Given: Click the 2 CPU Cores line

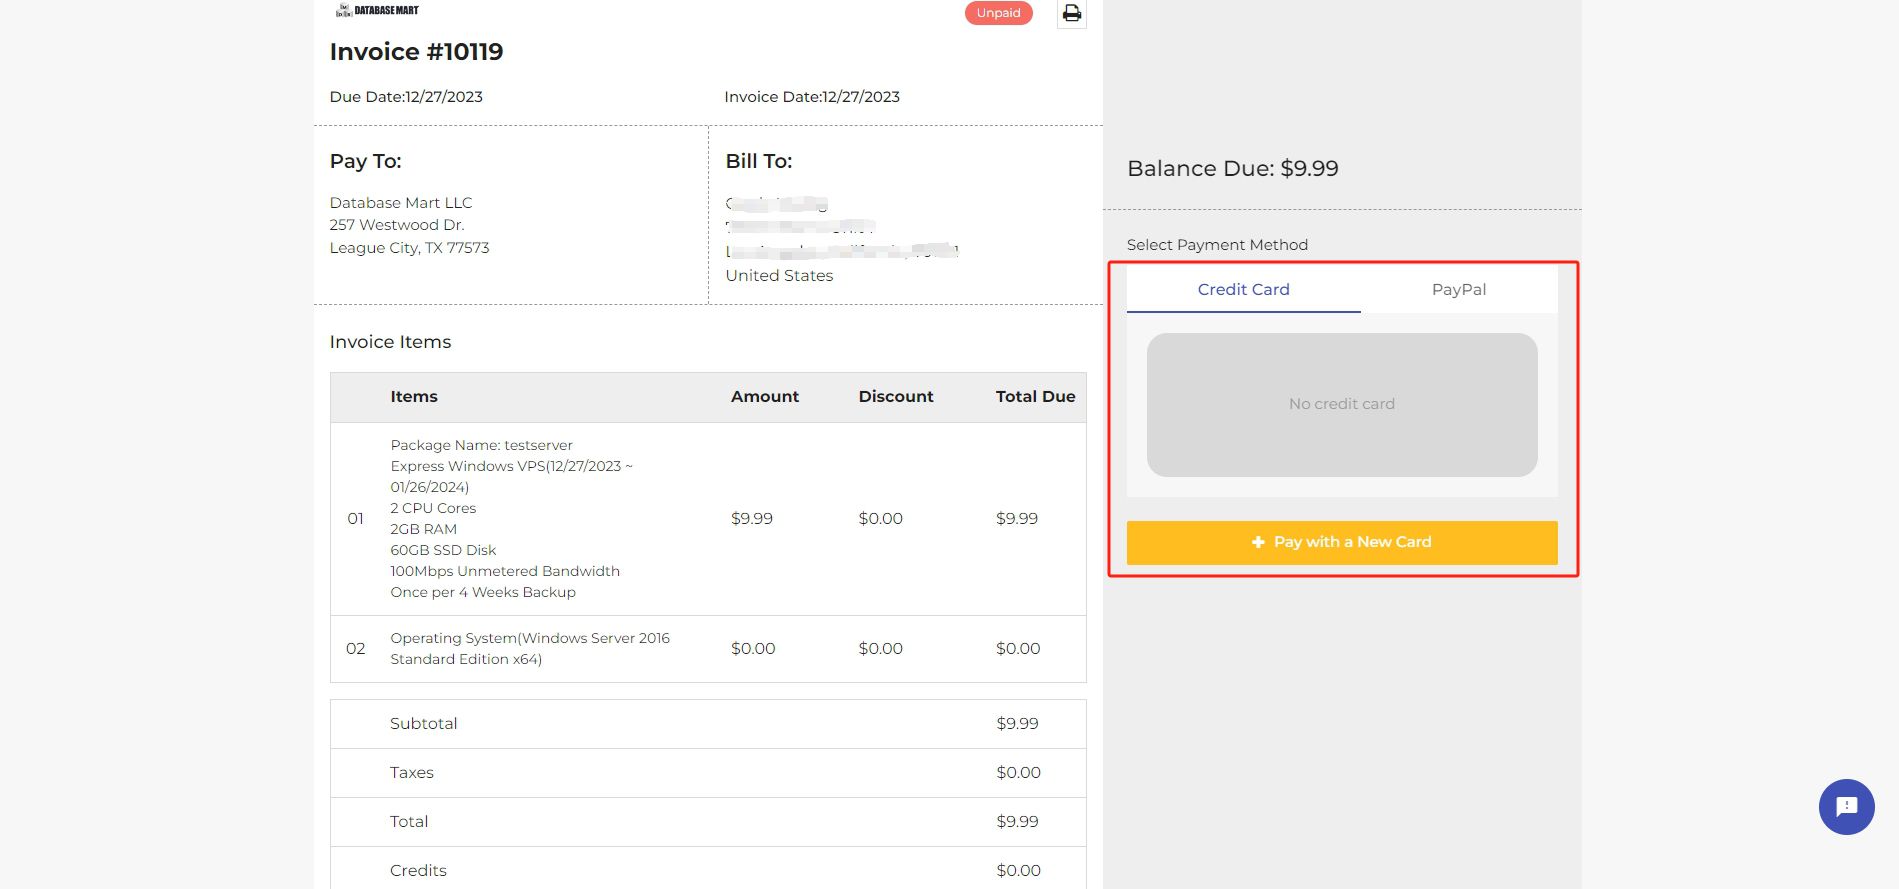Looking at the screenshot, I should pyautogui.click(x=433, y=508).
